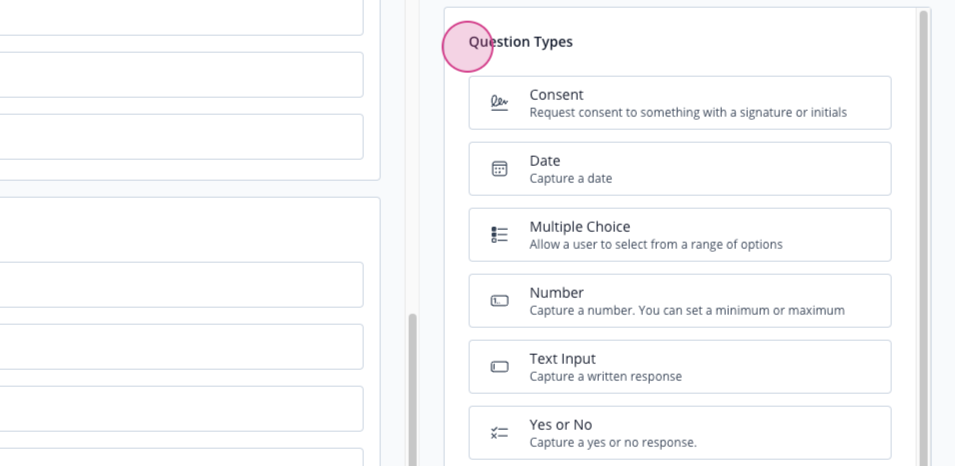
Task: Add a Number question type
Action: click(680, 301)
